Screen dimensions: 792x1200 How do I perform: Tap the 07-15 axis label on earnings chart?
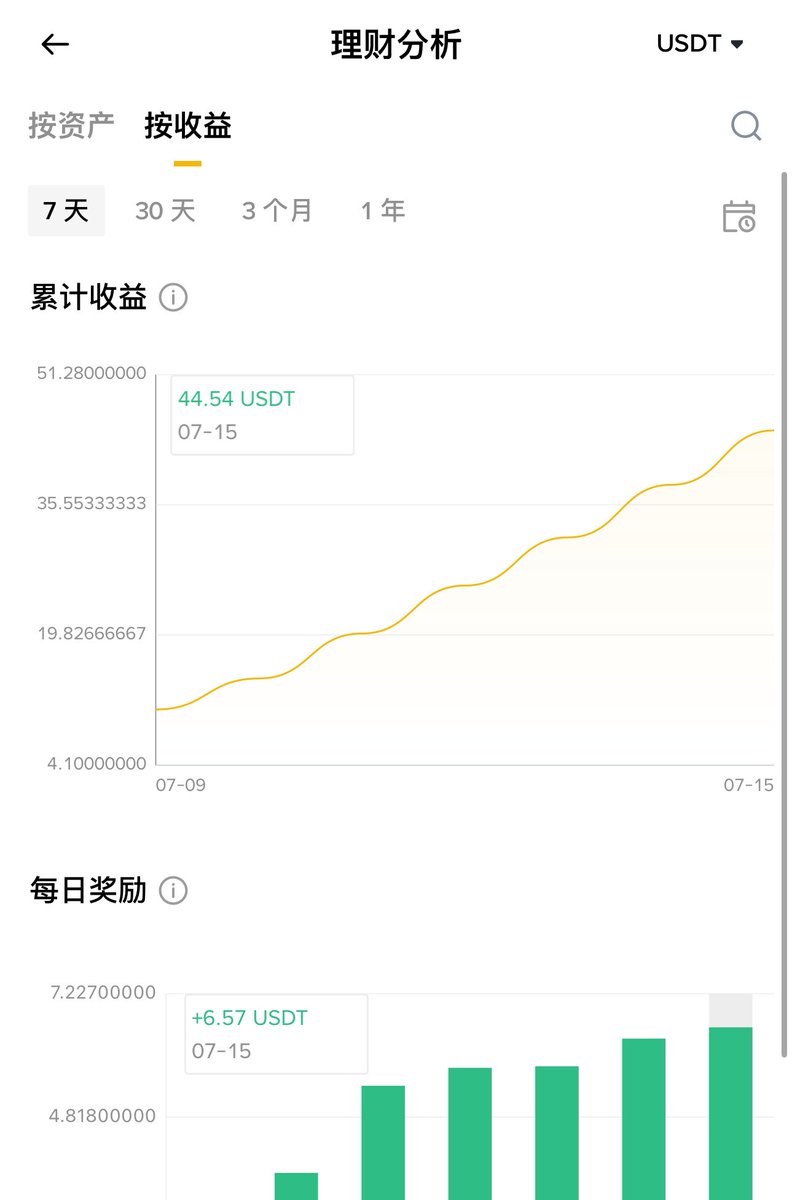tap(749, 785)
